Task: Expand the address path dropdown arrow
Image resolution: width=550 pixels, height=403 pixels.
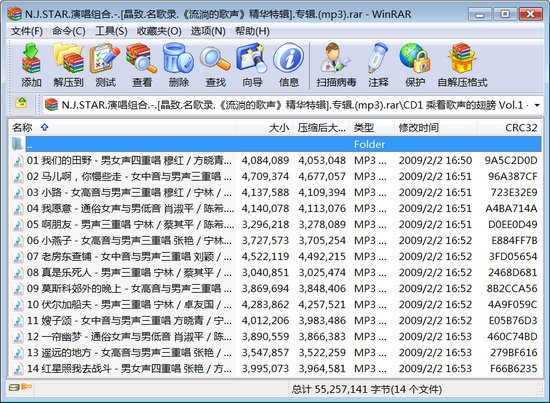Action: click(537, 105)
